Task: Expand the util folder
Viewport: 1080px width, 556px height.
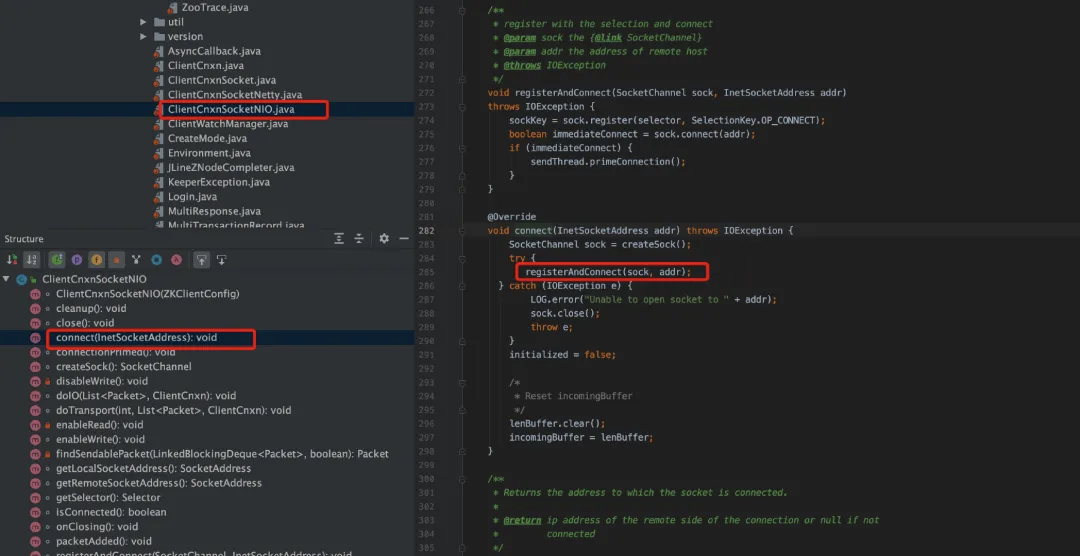Action: [x=143, y=22]
